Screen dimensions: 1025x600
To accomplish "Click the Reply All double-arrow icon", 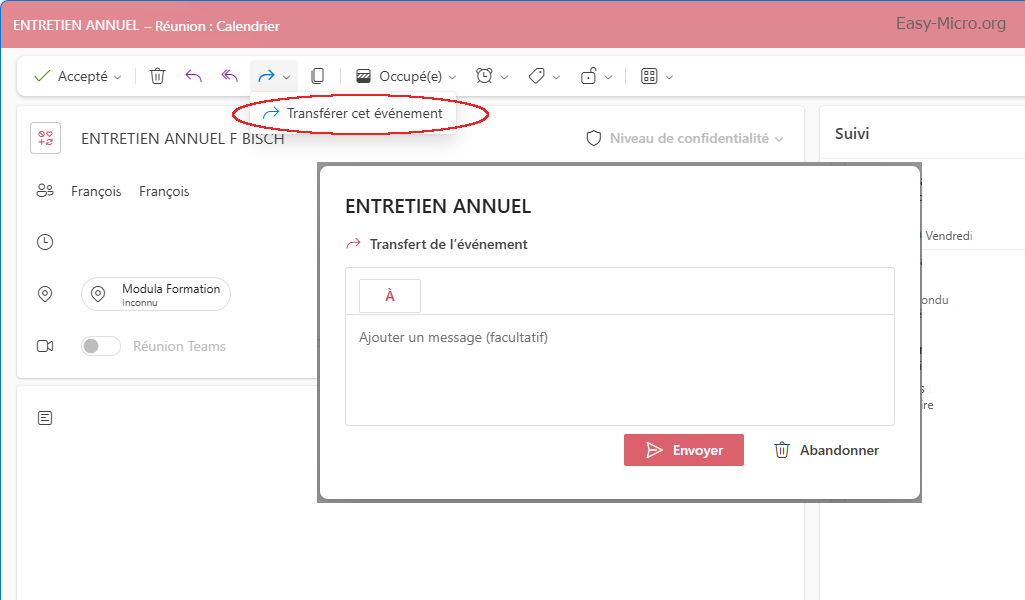I will point(229,76).
